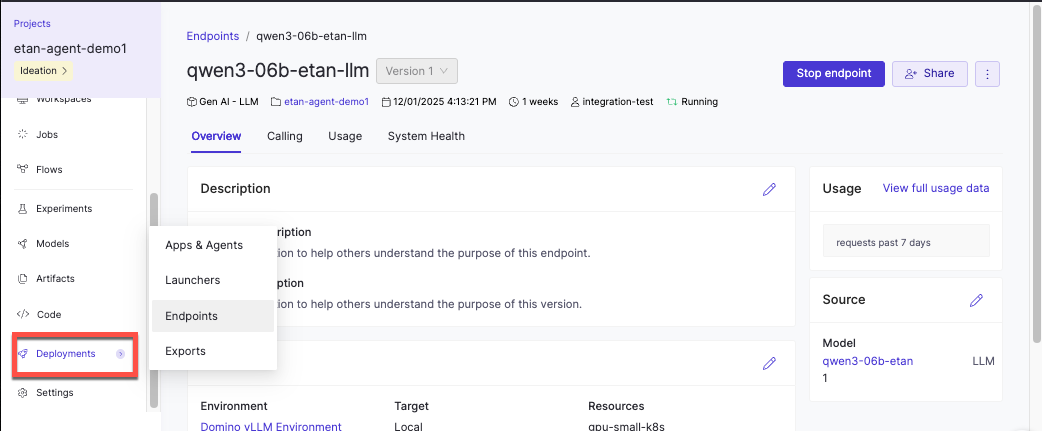Expand the Deployments submenu arrow
The width and height of the screenshot is (1042, 431).
(120, 354)
